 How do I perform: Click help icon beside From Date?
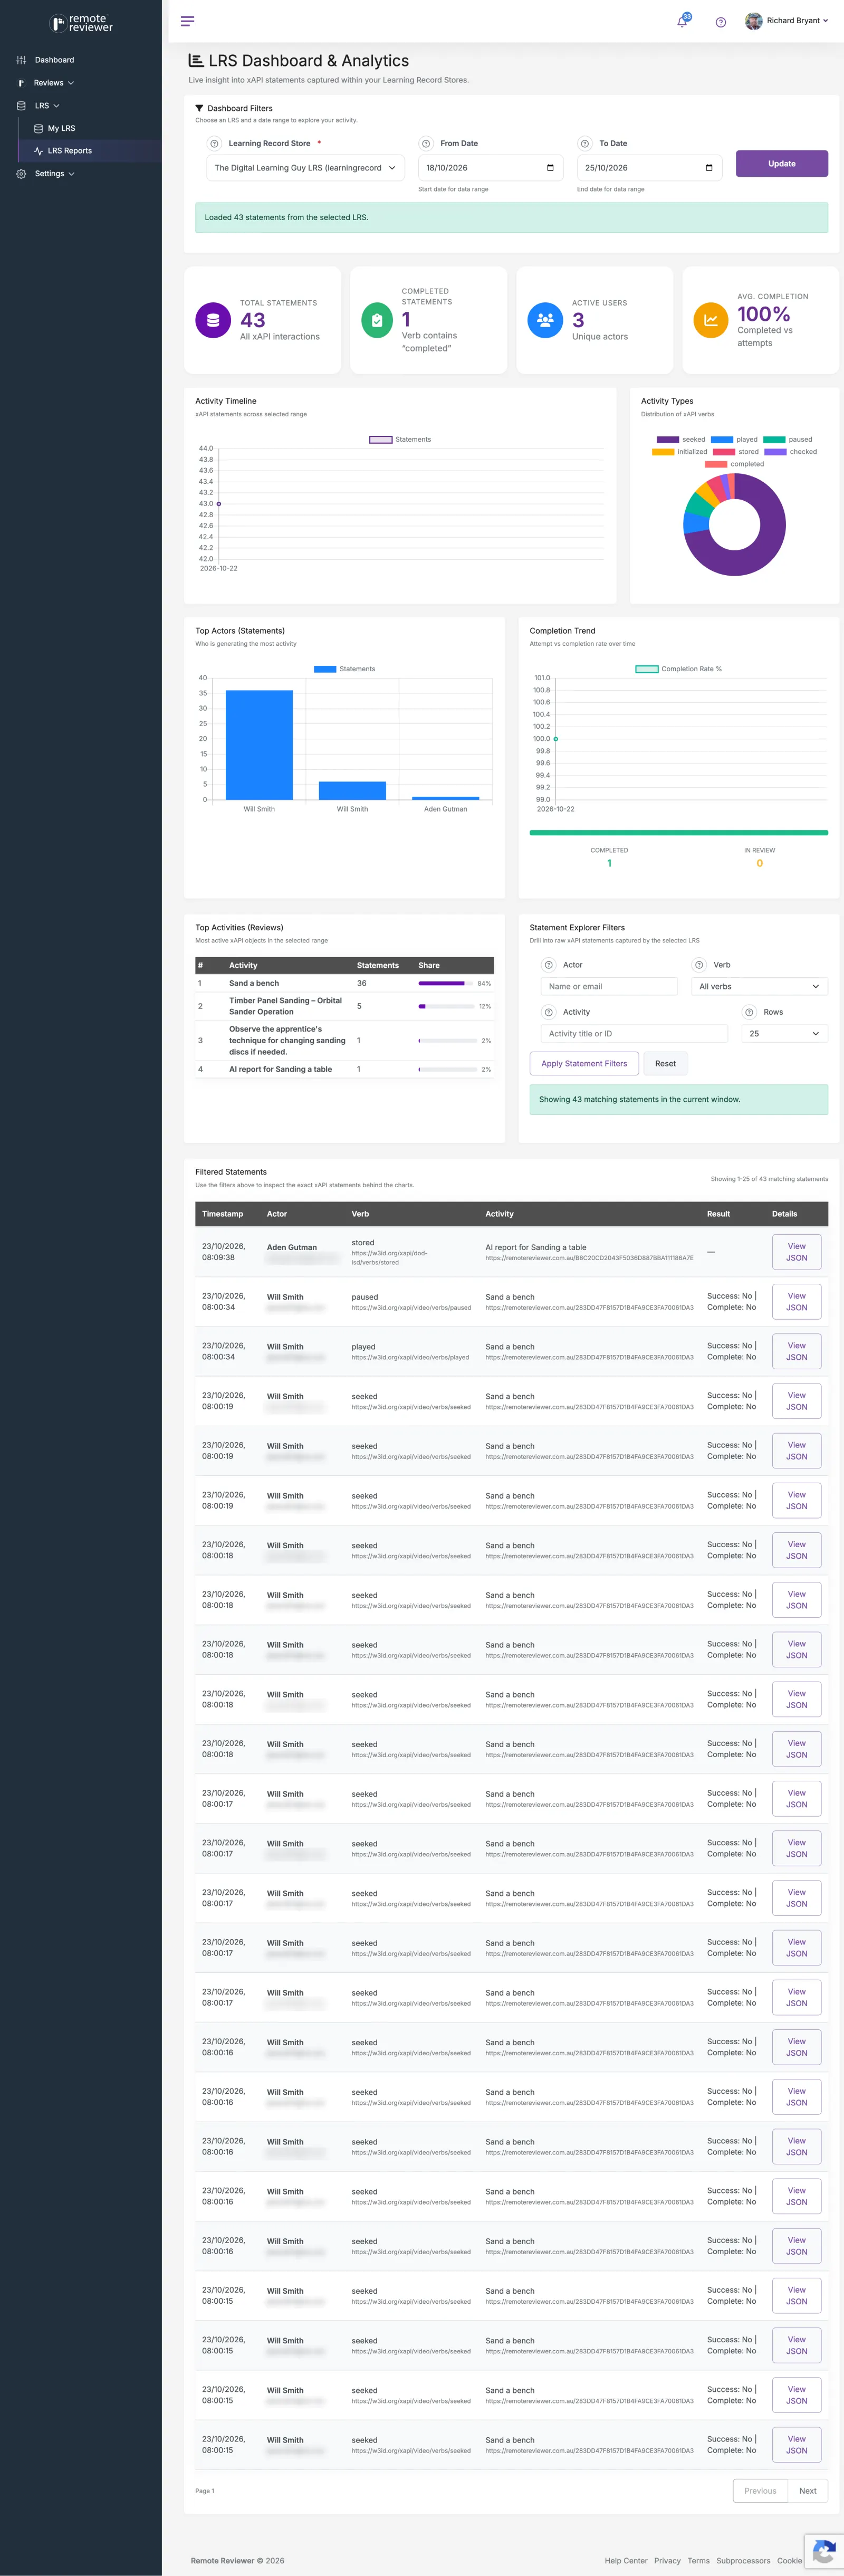[x=426, y=144]
